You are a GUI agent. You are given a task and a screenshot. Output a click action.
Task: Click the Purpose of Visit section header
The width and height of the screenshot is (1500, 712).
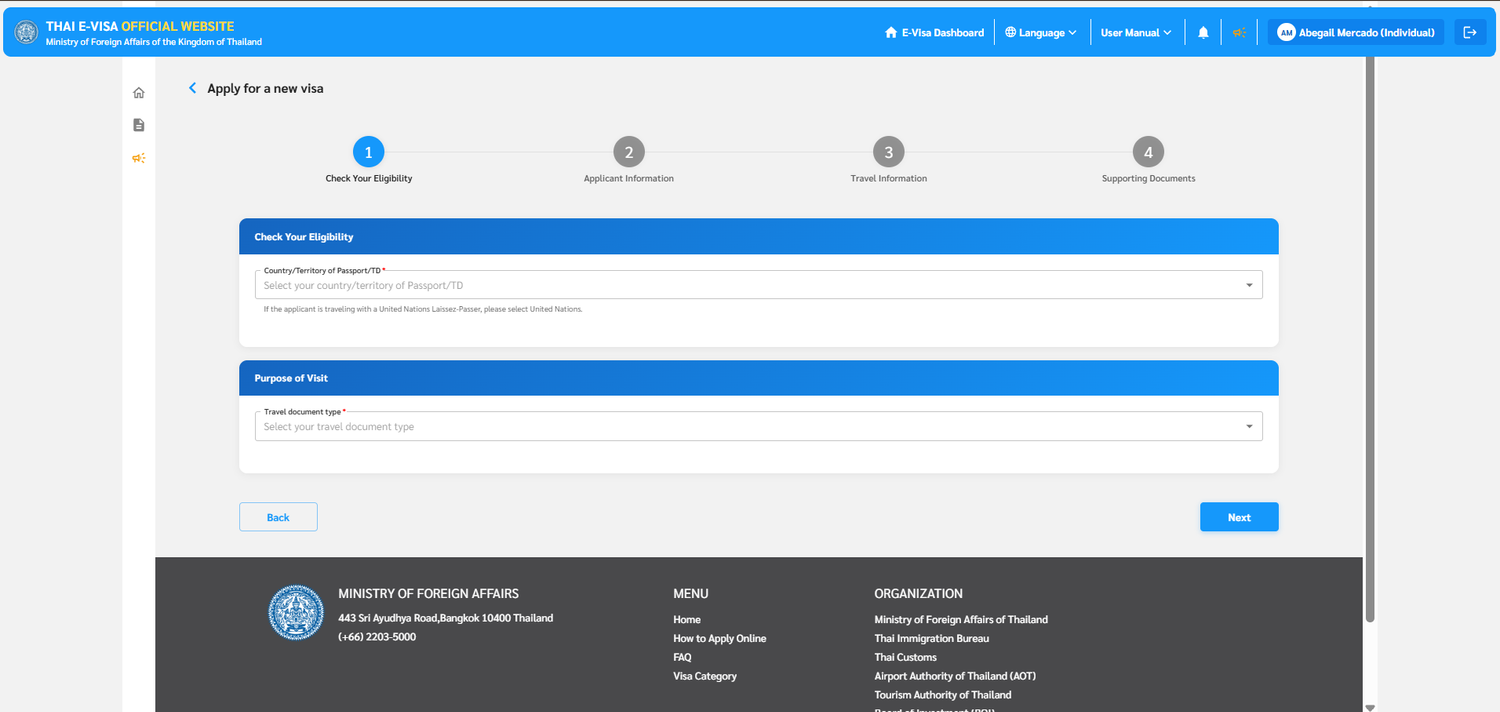click(758, 378)
